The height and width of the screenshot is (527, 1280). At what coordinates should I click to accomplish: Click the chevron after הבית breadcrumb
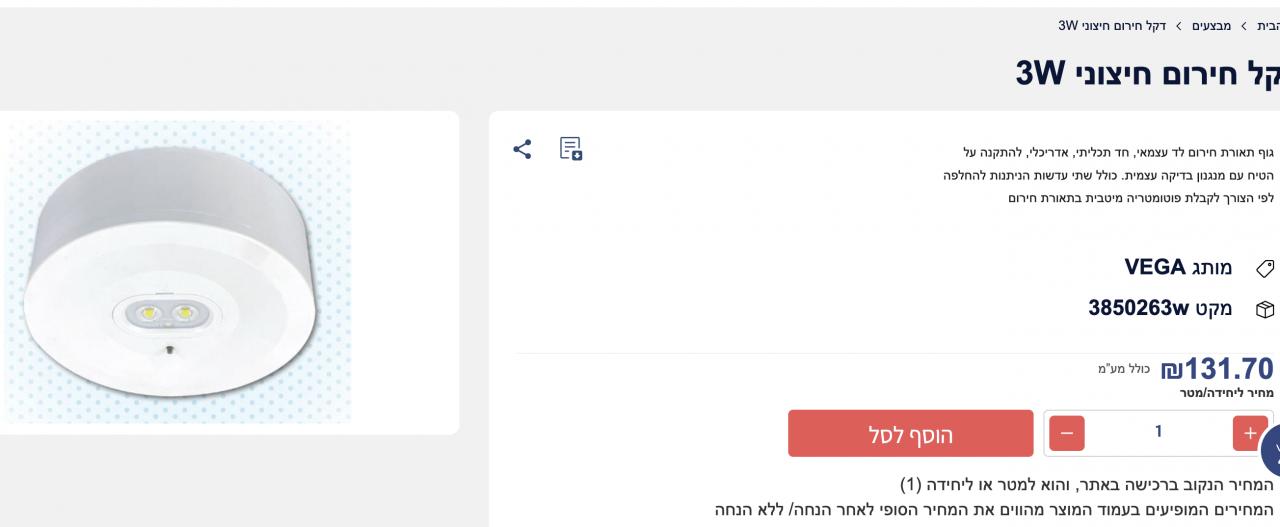pos(1243,25)
